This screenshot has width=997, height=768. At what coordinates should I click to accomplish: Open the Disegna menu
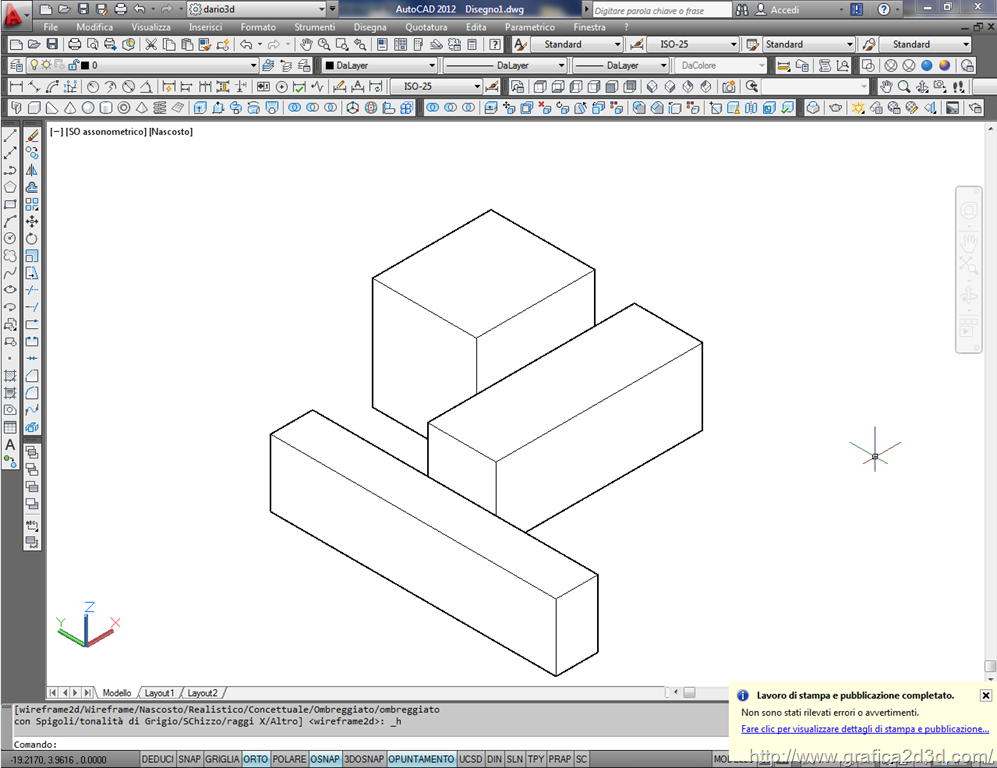[x=369, y=27]
